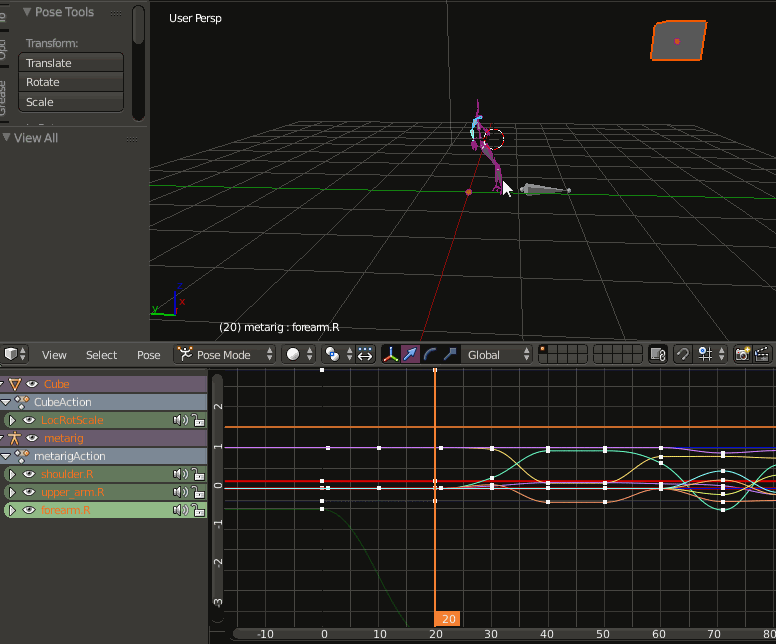The width and height of the screenshot is (776, 644).
Task: Toggle visibility eye of Cube channel
Action: click(x=32, y=384)
